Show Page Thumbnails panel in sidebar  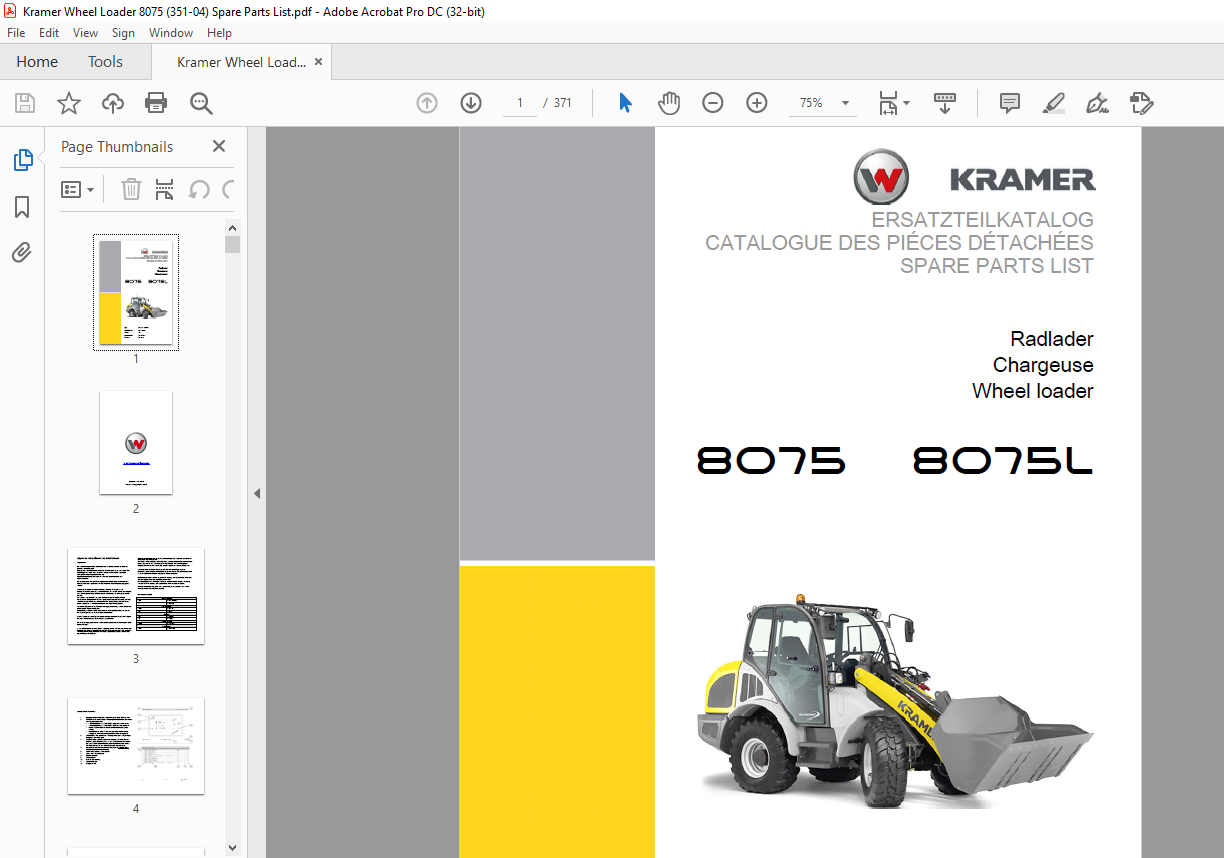(x=22, y=160)
